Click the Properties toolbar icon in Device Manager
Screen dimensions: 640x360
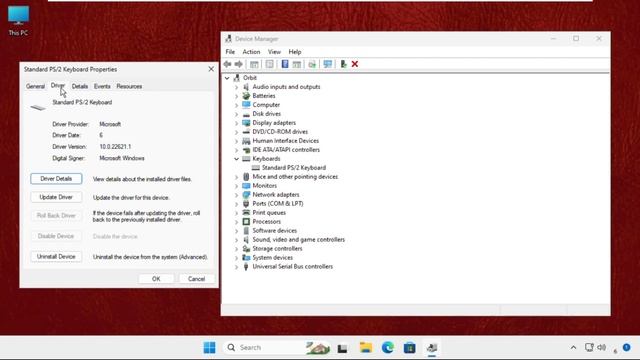[269, 64]
